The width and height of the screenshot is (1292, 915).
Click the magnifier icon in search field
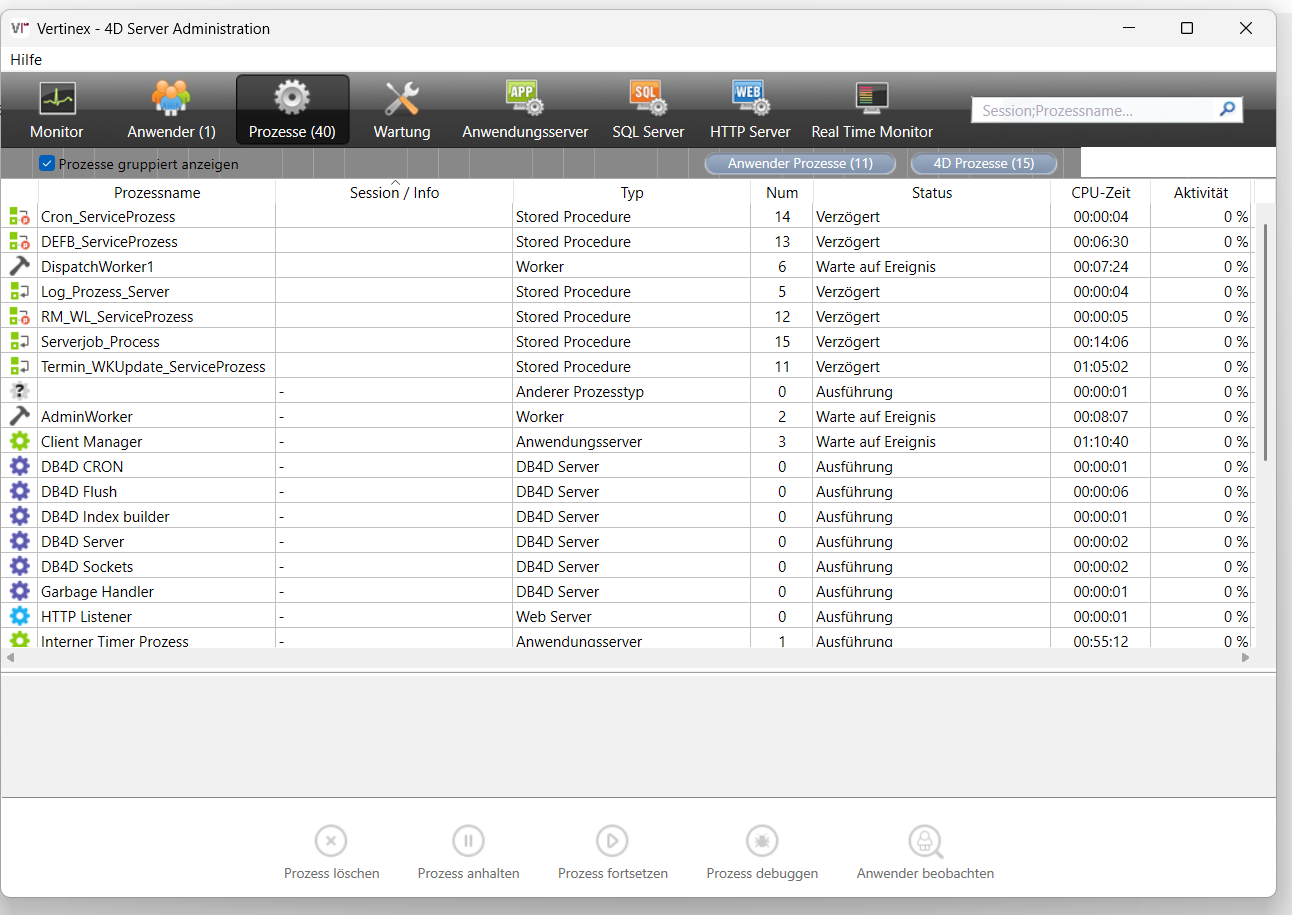[1227, 110]
